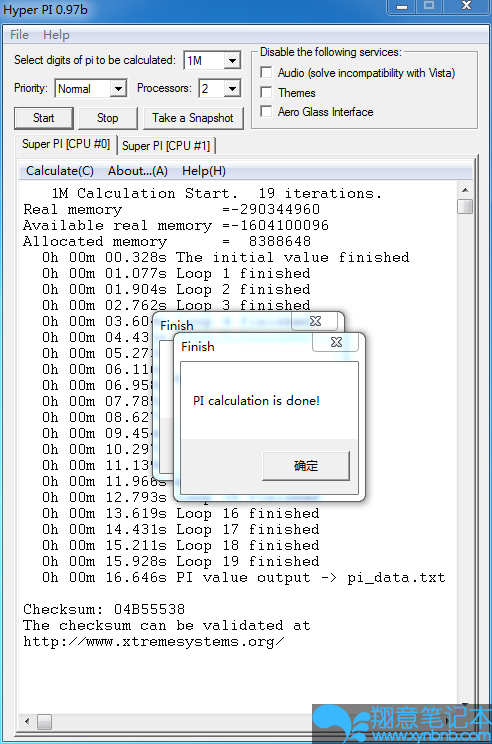Click the vertical scrollbar up arrow
The width and height of the screenshot is (492, 744).
(x=465, y=190)
